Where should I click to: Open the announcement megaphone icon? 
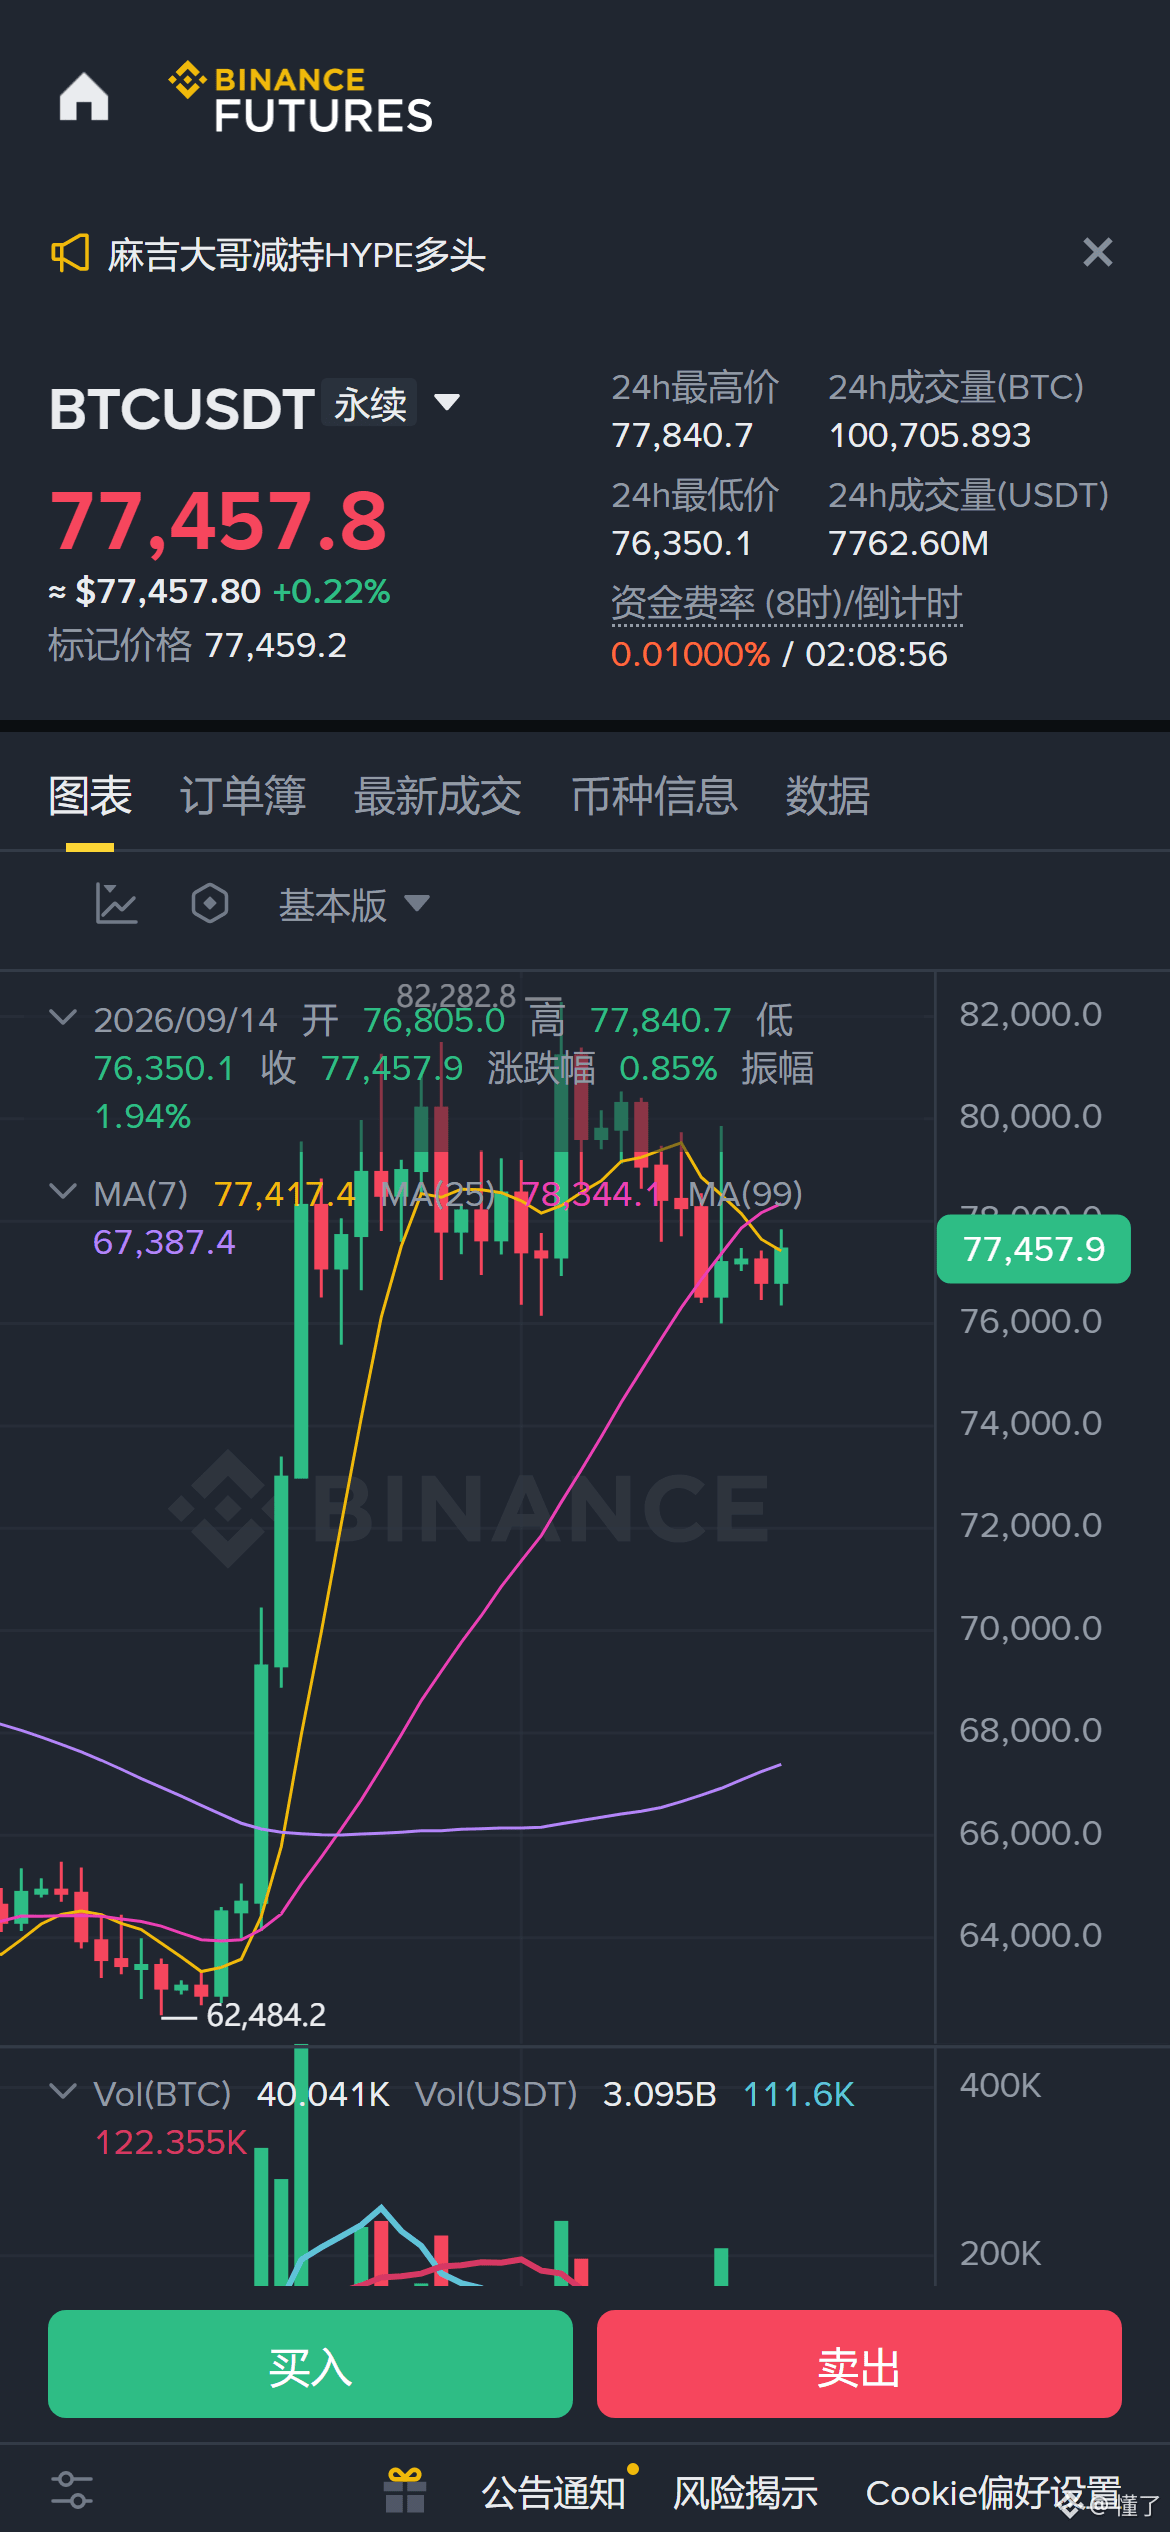pos(70,254)
